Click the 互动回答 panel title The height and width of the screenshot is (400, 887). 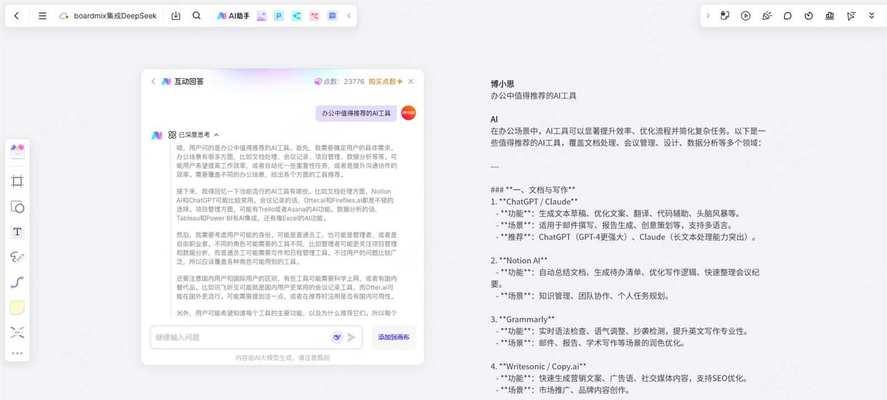[x=189, y=81]
